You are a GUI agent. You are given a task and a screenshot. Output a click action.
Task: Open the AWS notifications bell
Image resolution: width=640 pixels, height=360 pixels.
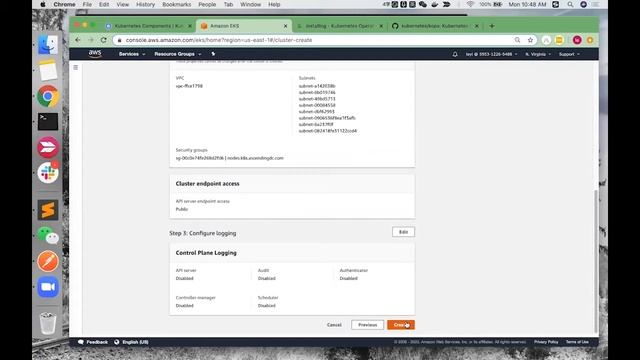click(455, 54)
